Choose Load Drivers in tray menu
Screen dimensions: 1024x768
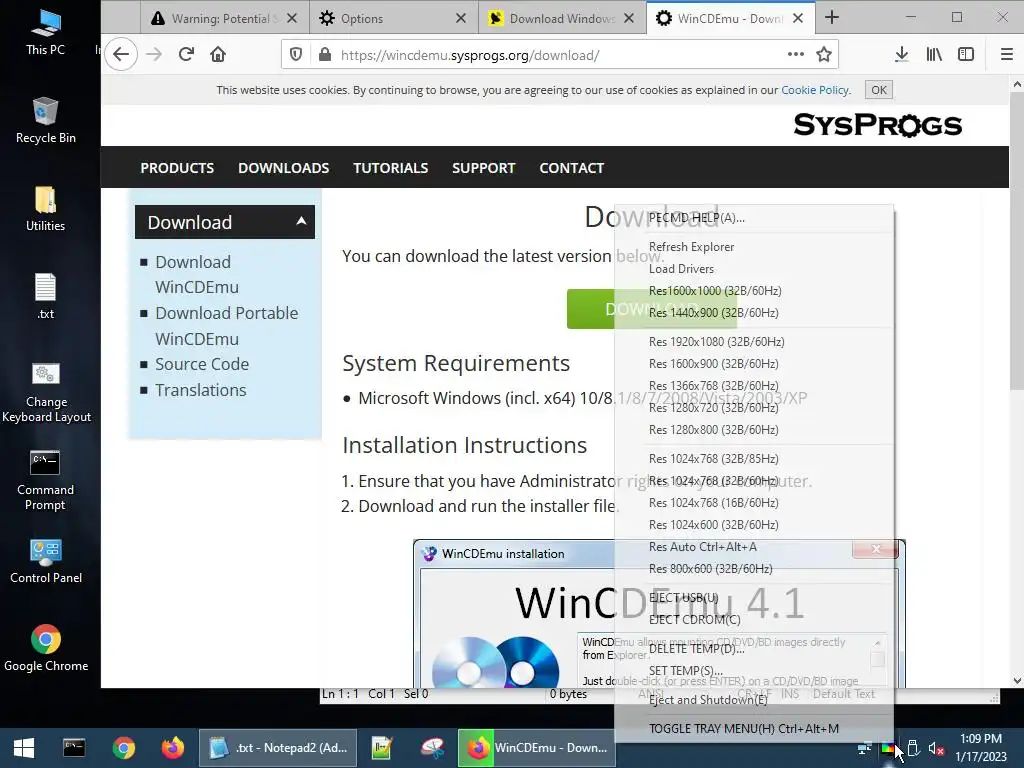click(x=754, y=268)
